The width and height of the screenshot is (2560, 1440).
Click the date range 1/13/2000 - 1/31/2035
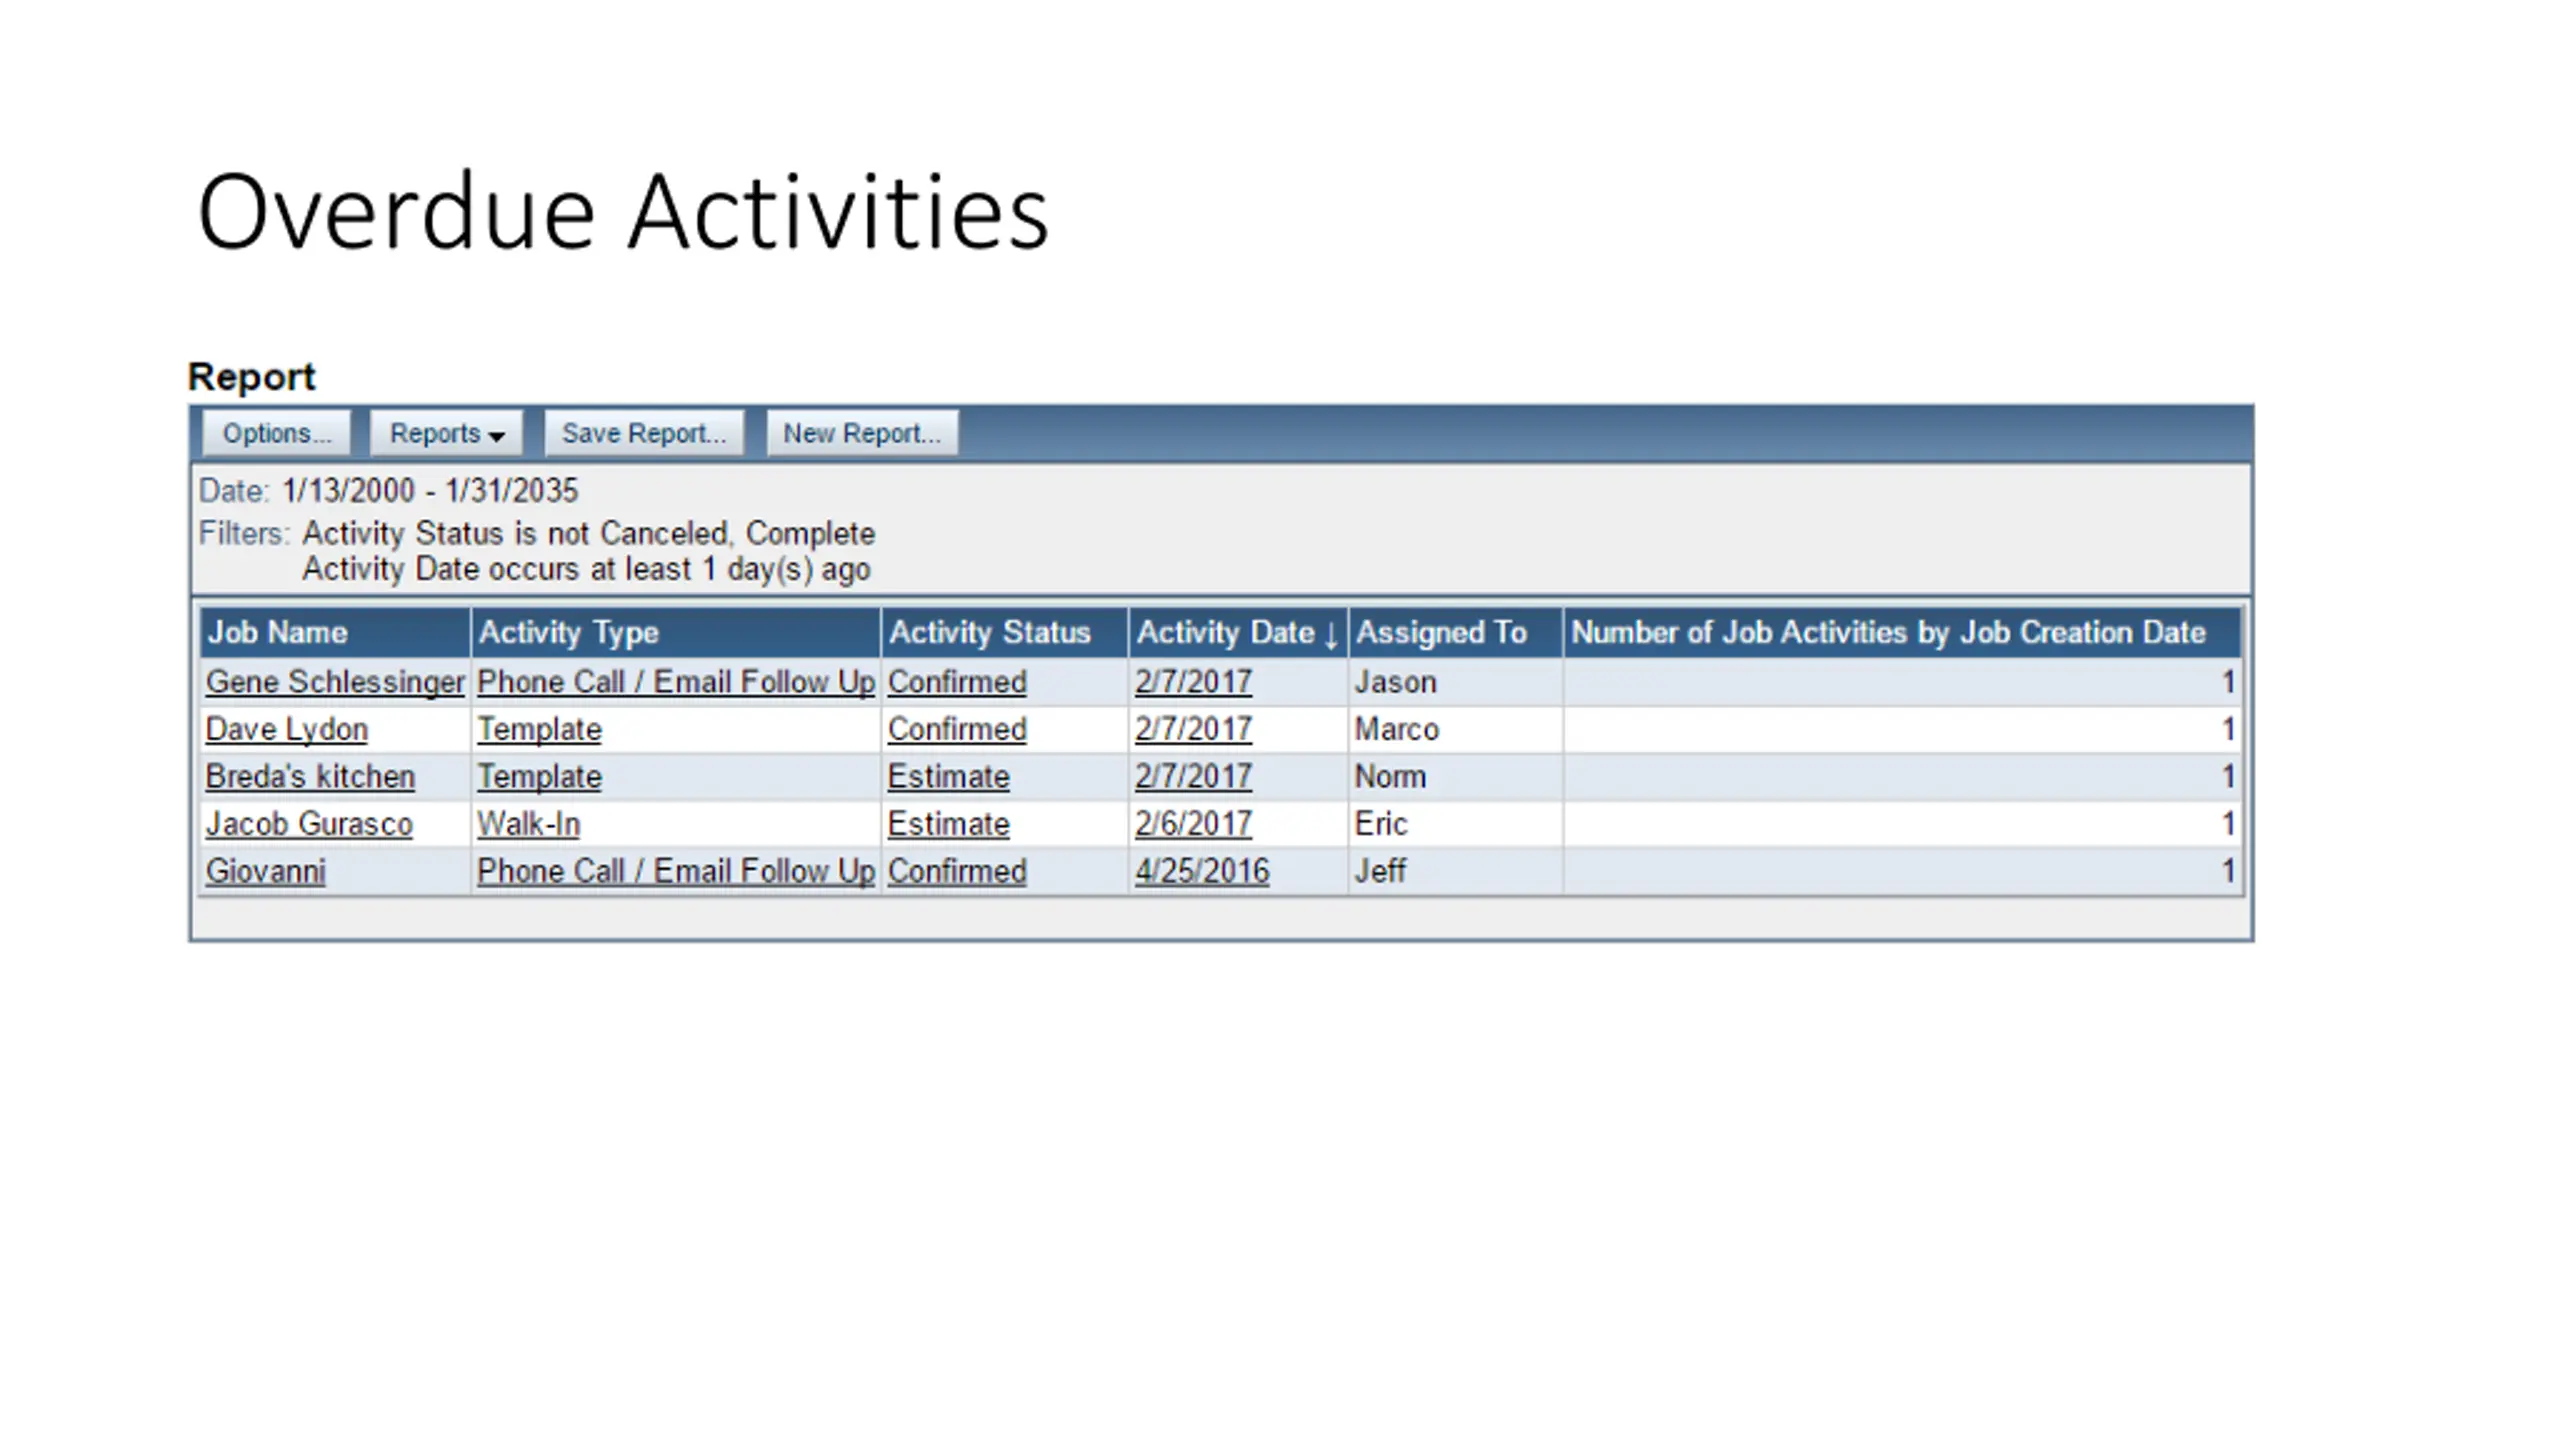coord(430,491)
